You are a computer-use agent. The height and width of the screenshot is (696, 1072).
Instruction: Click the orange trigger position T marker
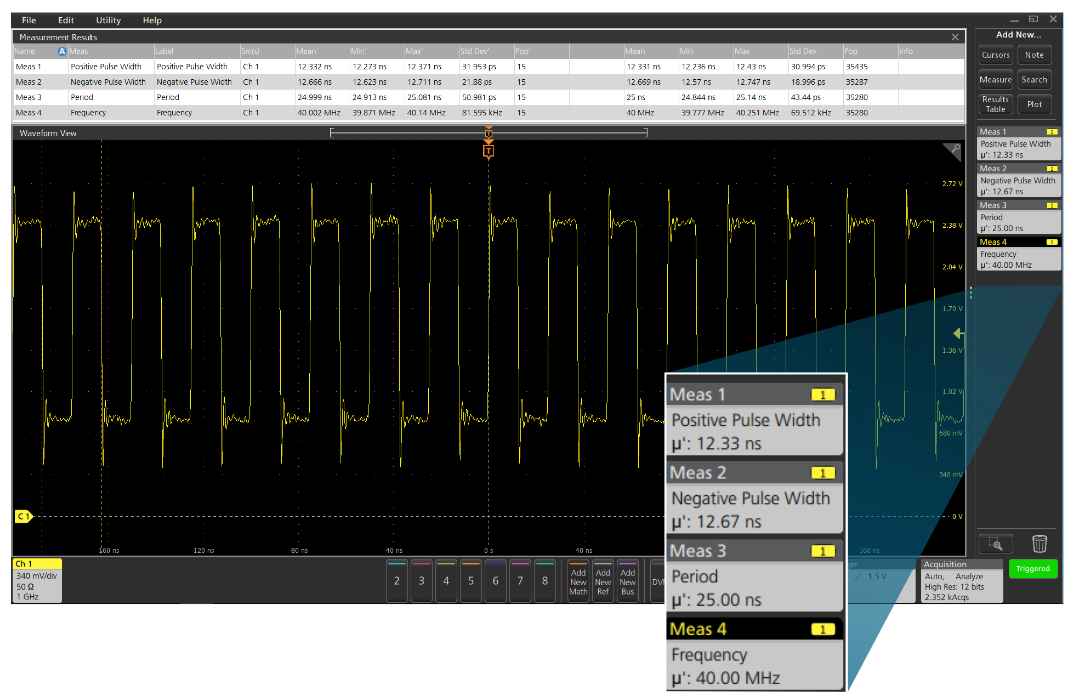click(x=488, y=151)
